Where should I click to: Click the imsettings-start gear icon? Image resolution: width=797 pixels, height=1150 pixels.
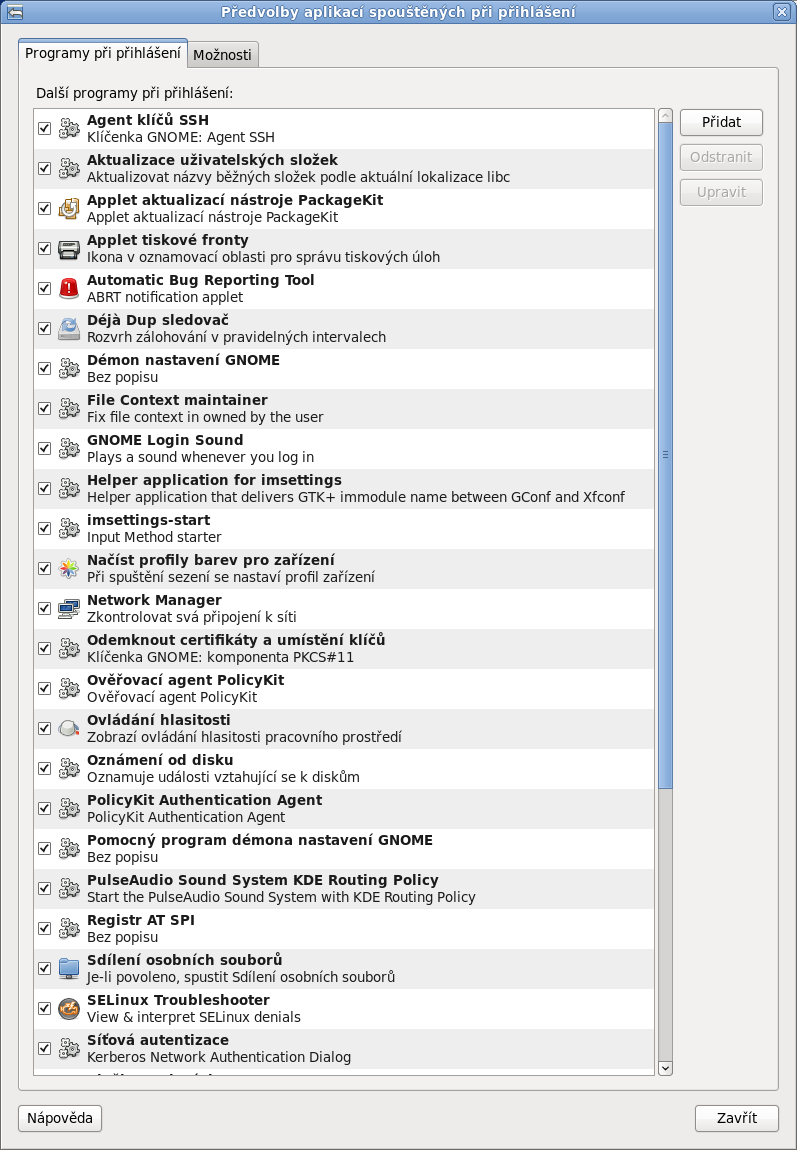pyautogui.click(x=69, y=528)
